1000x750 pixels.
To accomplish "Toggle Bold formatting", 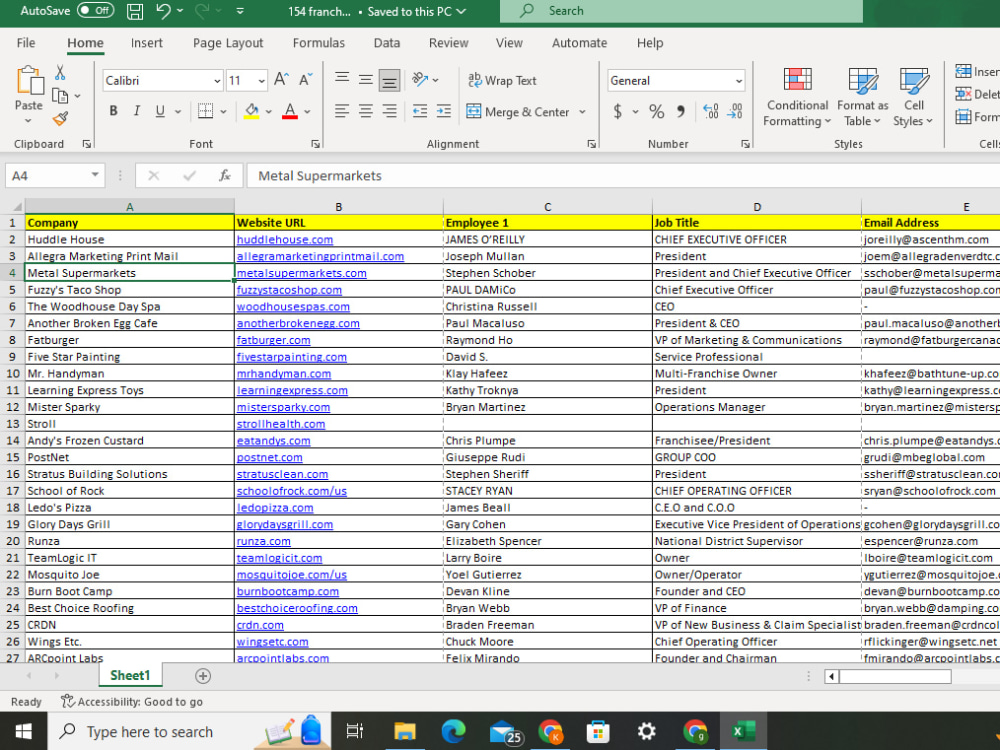I will [x=114, y=111].
